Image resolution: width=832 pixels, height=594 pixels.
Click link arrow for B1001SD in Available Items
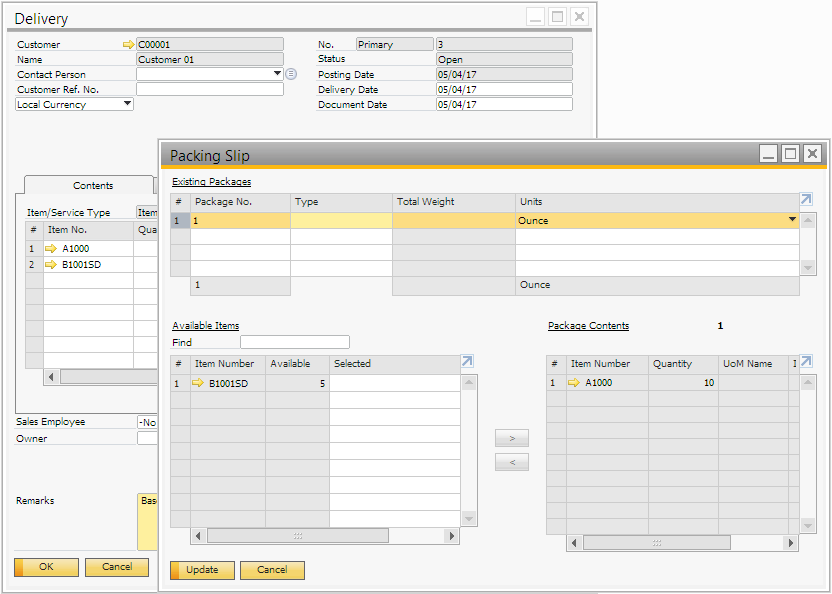point(198,383)
